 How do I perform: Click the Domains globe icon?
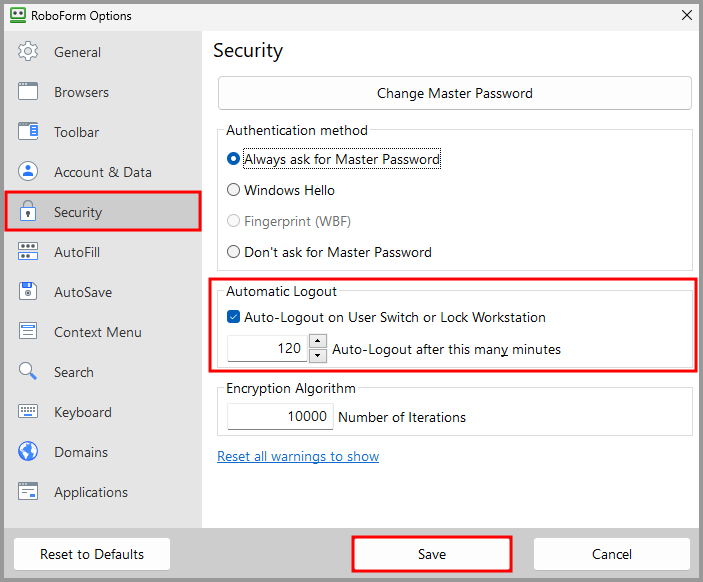point(28,451)
